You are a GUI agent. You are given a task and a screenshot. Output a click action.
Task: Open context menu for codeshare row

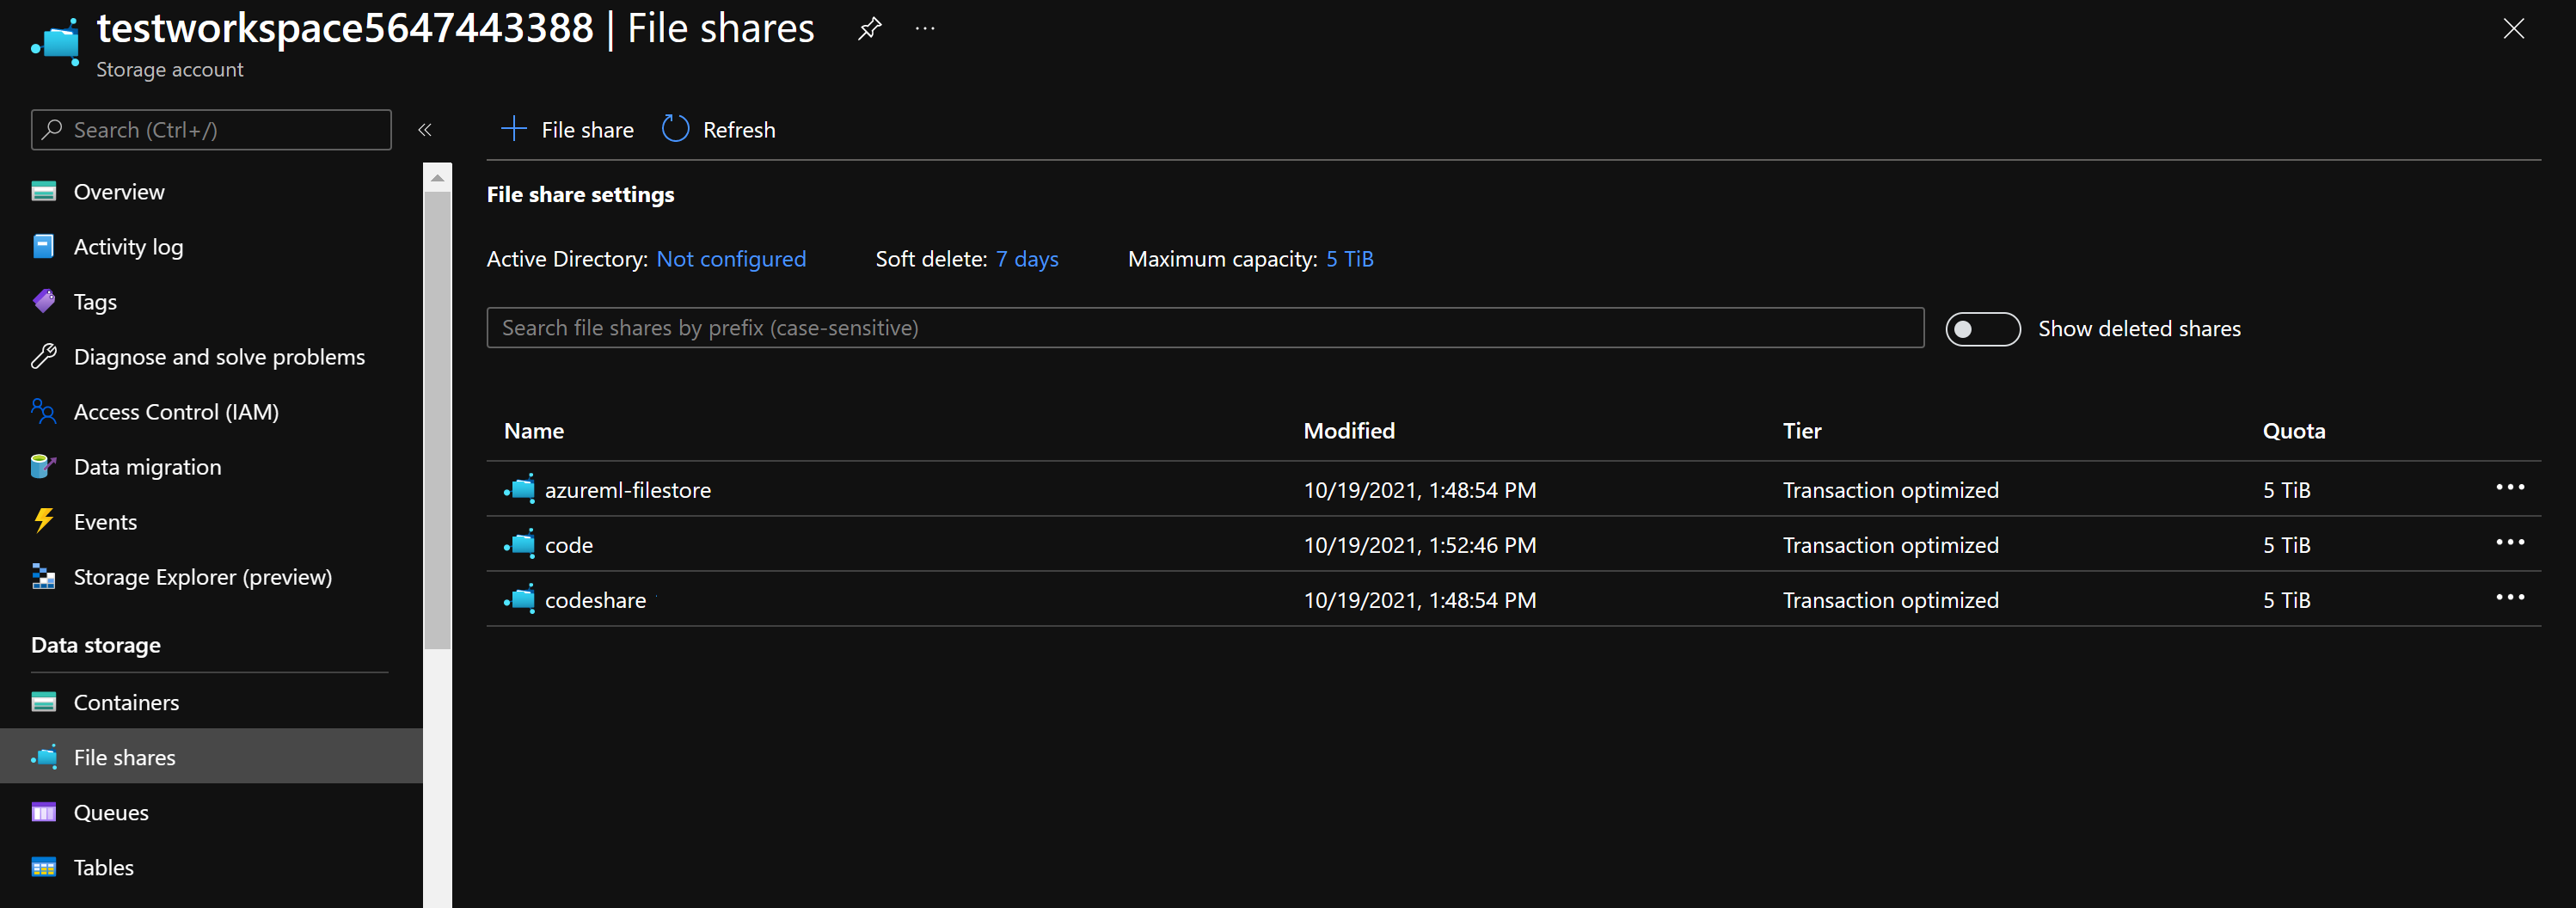[x=2510, y=597]
